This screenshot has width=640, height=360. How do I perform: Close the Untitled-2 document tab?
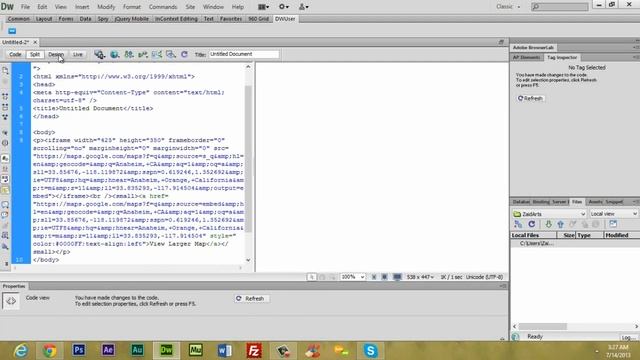[35, 42]
